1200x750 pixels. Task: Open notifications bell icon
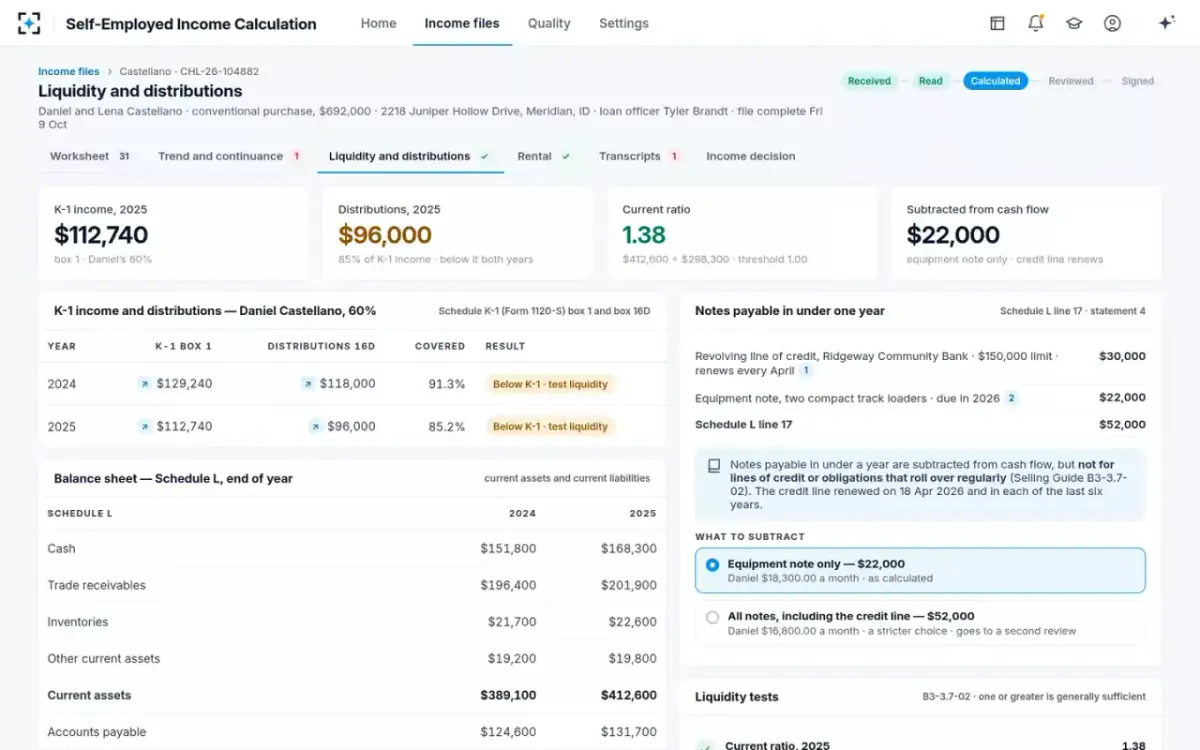click(x=1036, y=23)
